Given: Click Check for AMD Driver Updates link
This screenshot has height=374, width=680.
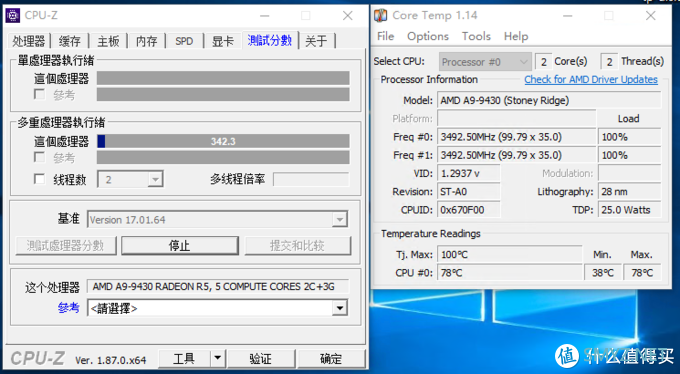Looking at the screenshot, I should tap(591, 79).
